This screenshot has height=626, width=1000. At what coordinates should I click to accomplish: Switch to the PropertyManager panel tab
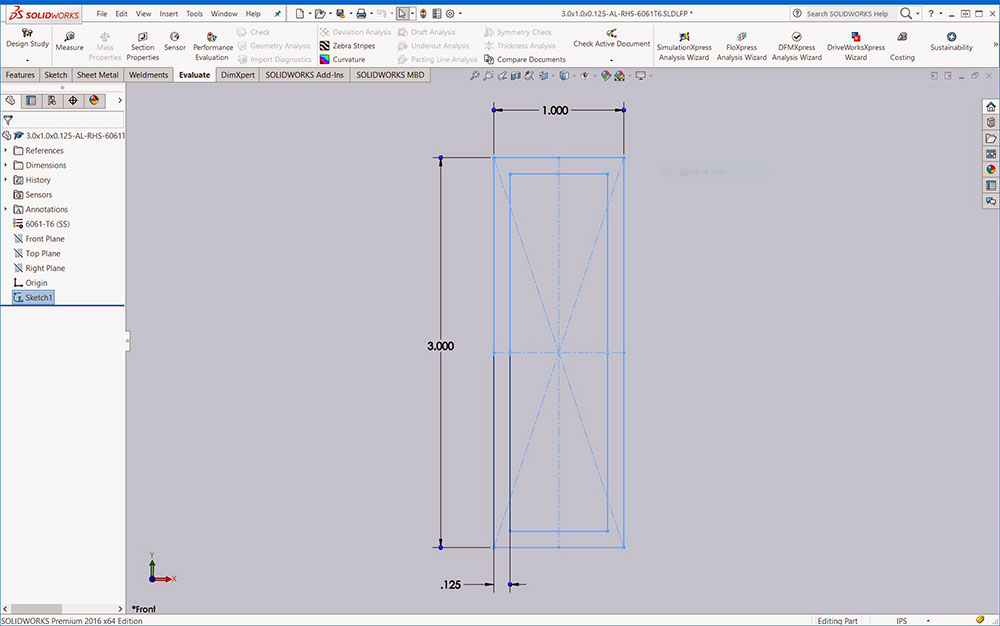(31, 100)
